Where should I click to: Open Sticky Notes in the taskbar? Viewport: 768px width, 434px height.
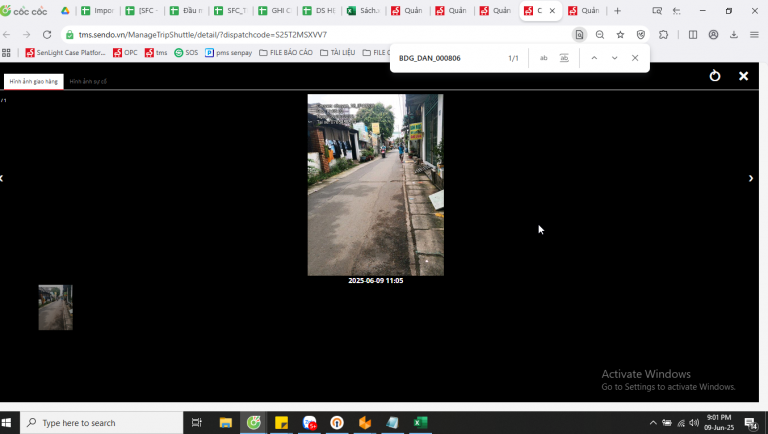tap(281, 423)
